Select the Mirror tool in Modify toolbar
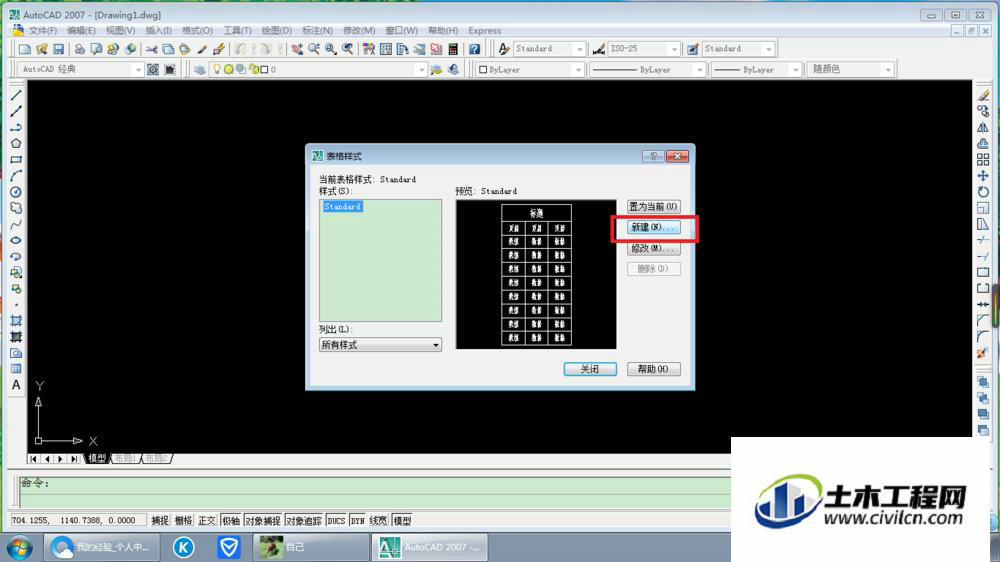The image size is (1000, 562). pos(983,128)
